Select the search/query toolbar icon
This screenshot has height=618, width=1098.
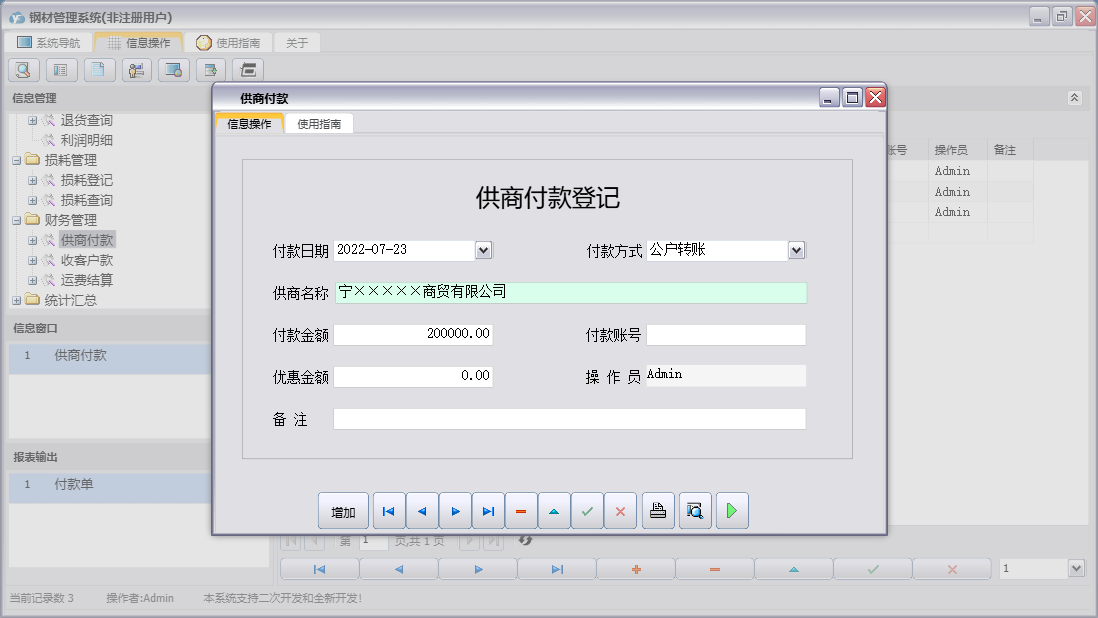[x=22, y=70]
